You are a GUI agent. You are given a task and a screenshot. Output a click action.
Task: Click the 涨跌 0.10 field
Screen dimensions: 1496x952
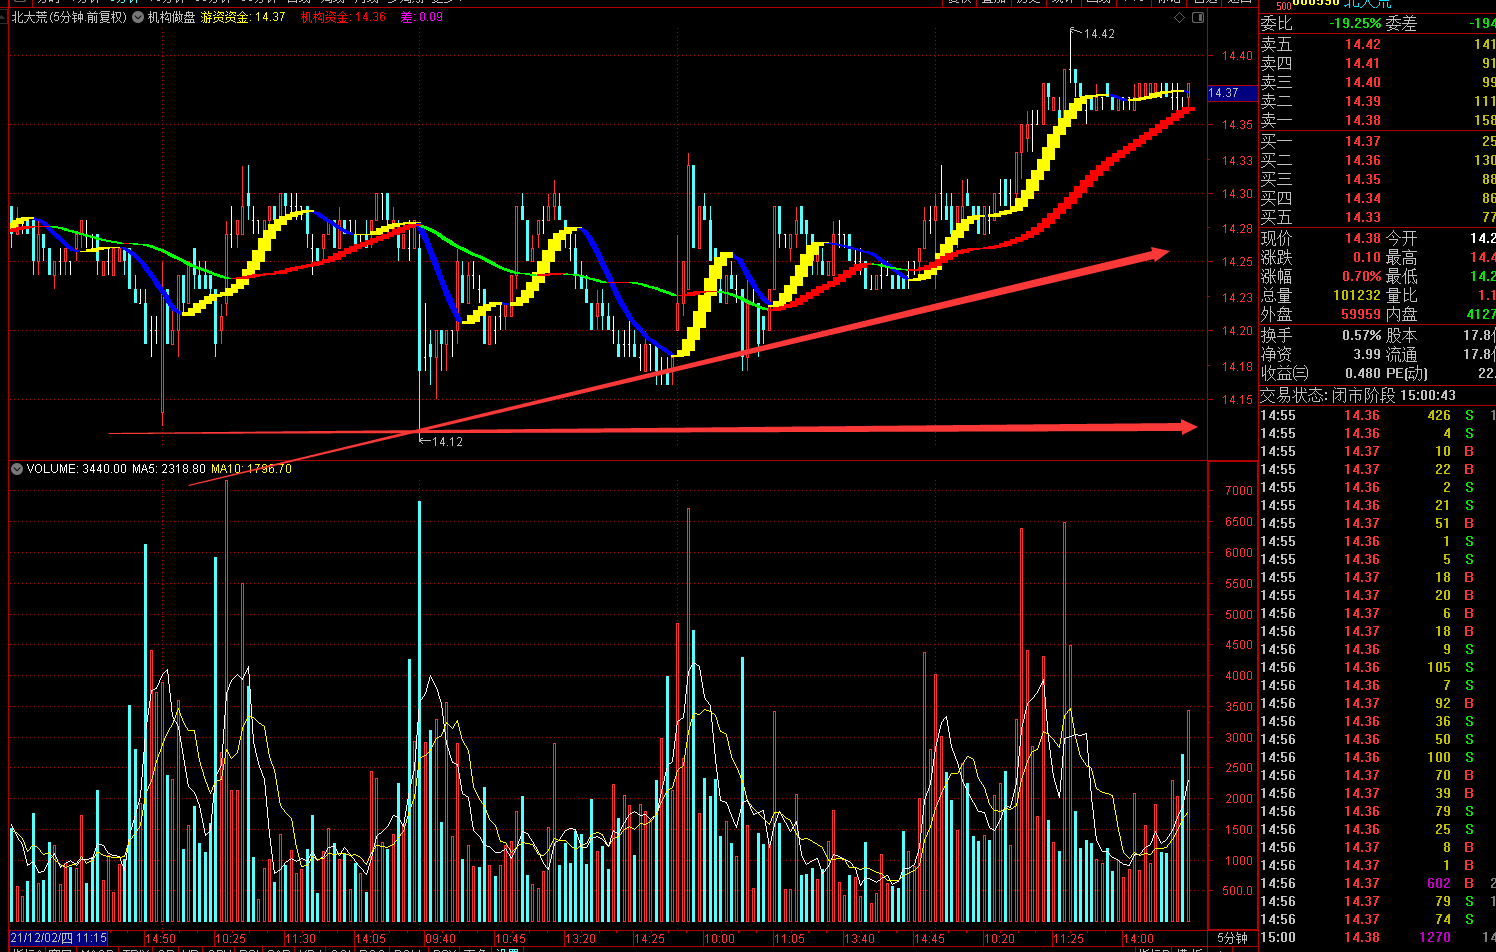[x=1321, y=257]
